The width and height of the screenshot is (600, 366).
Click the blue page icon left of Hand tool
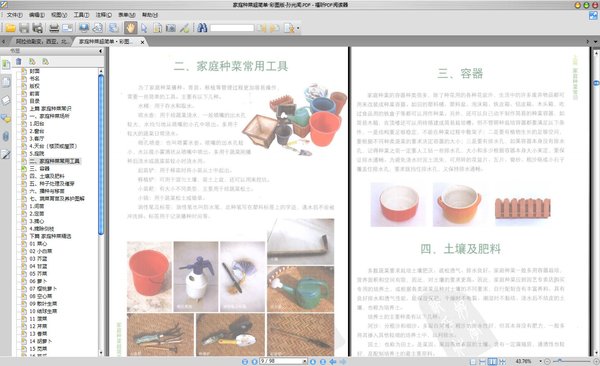click(x=114, y=28)
